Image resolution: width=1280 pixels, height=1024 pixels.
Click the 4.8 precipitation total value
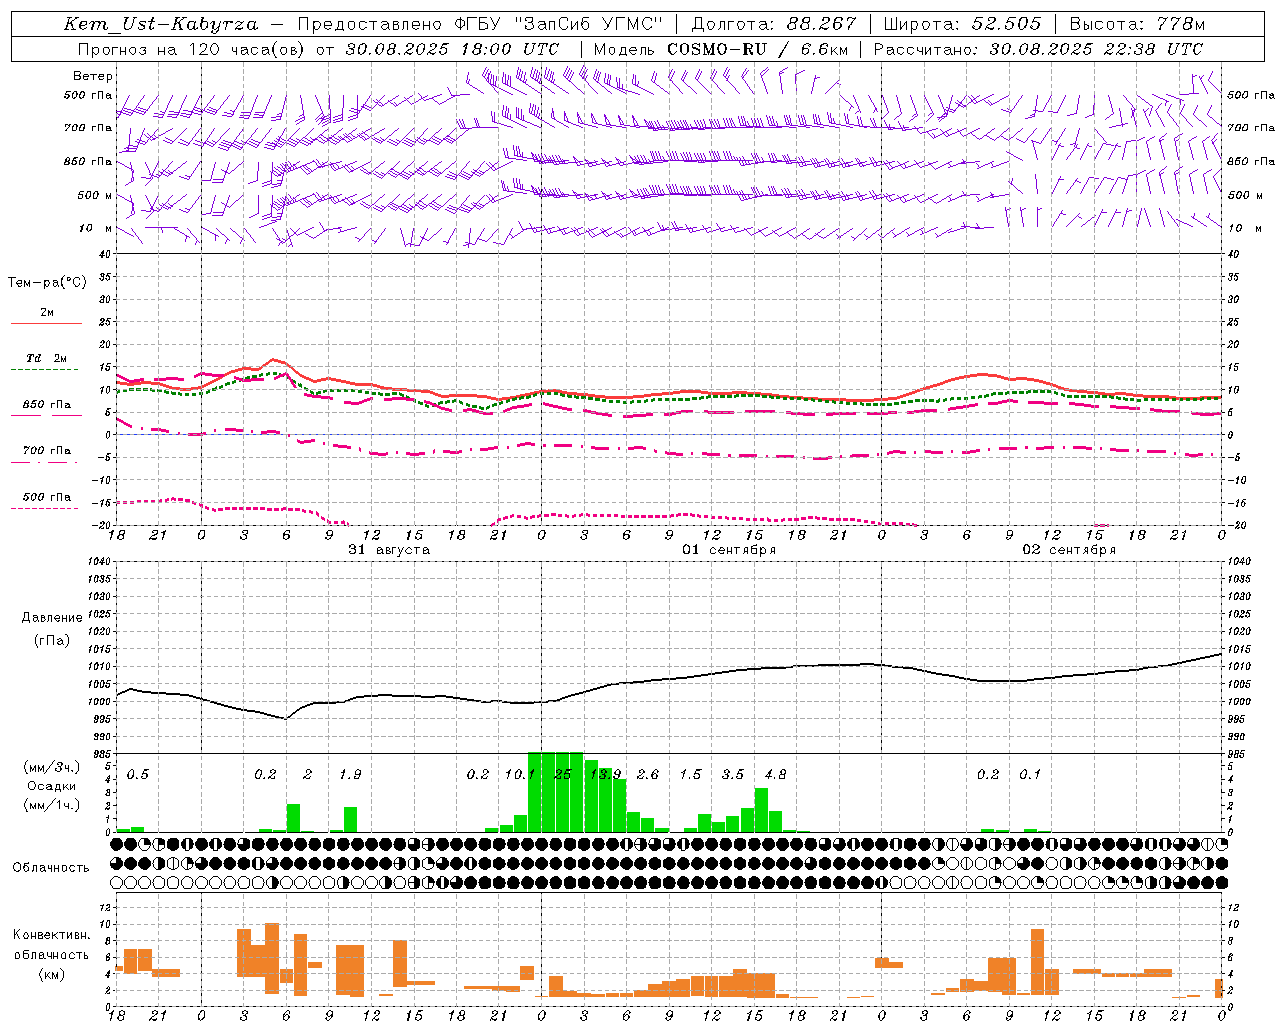[x=775, y=774]
